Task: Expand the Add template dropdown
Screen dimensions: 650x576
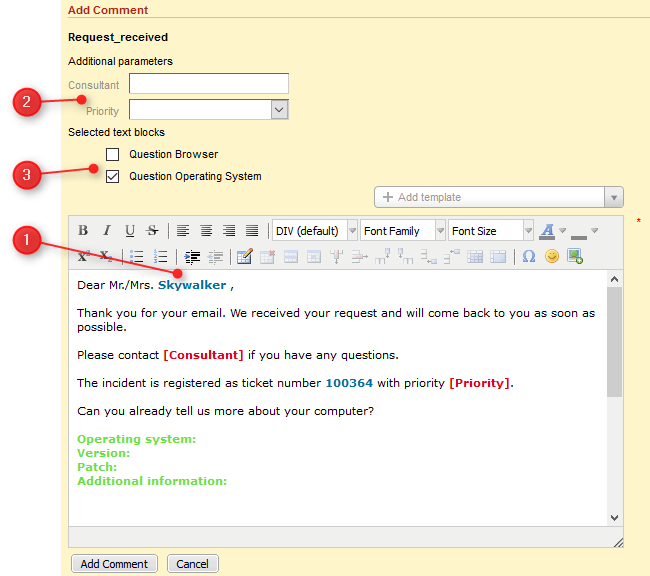Action: 614,198
